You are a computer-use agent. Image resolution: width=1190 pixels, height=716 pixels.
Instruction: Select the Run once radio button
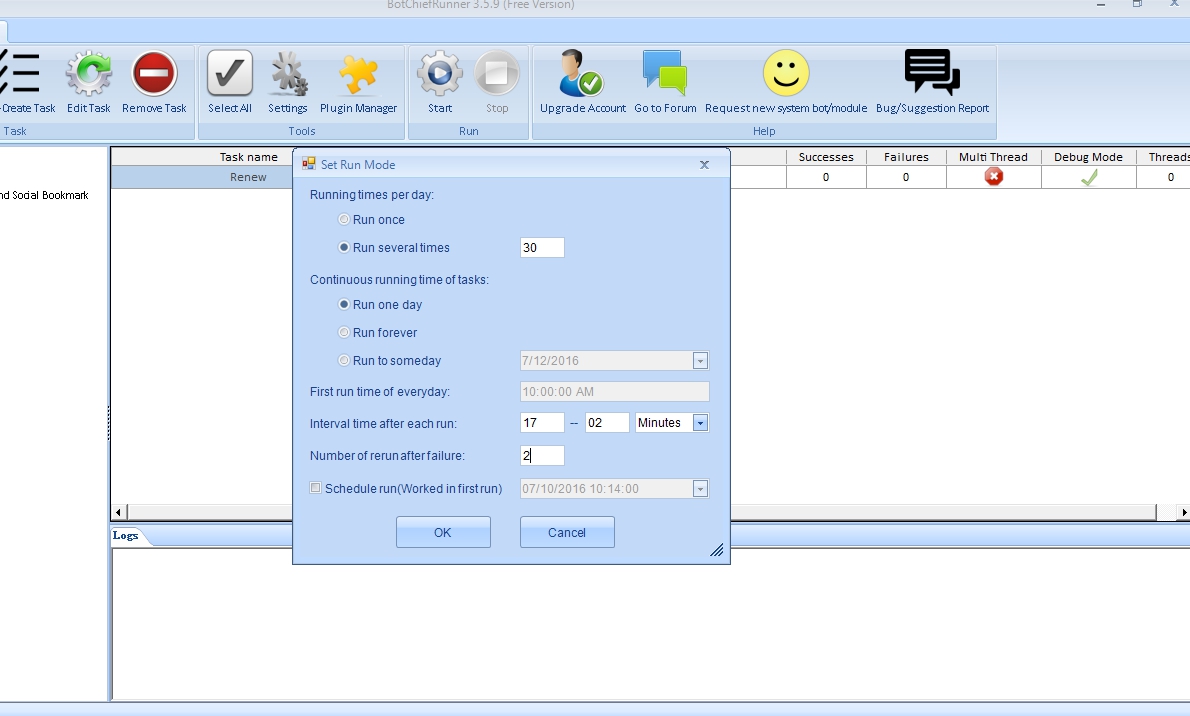point(344,220)
